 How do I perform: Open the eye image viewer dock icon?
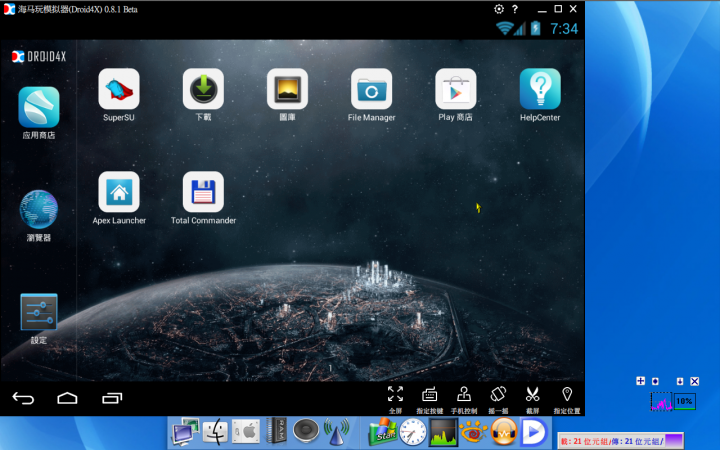(x=473, y=432)
